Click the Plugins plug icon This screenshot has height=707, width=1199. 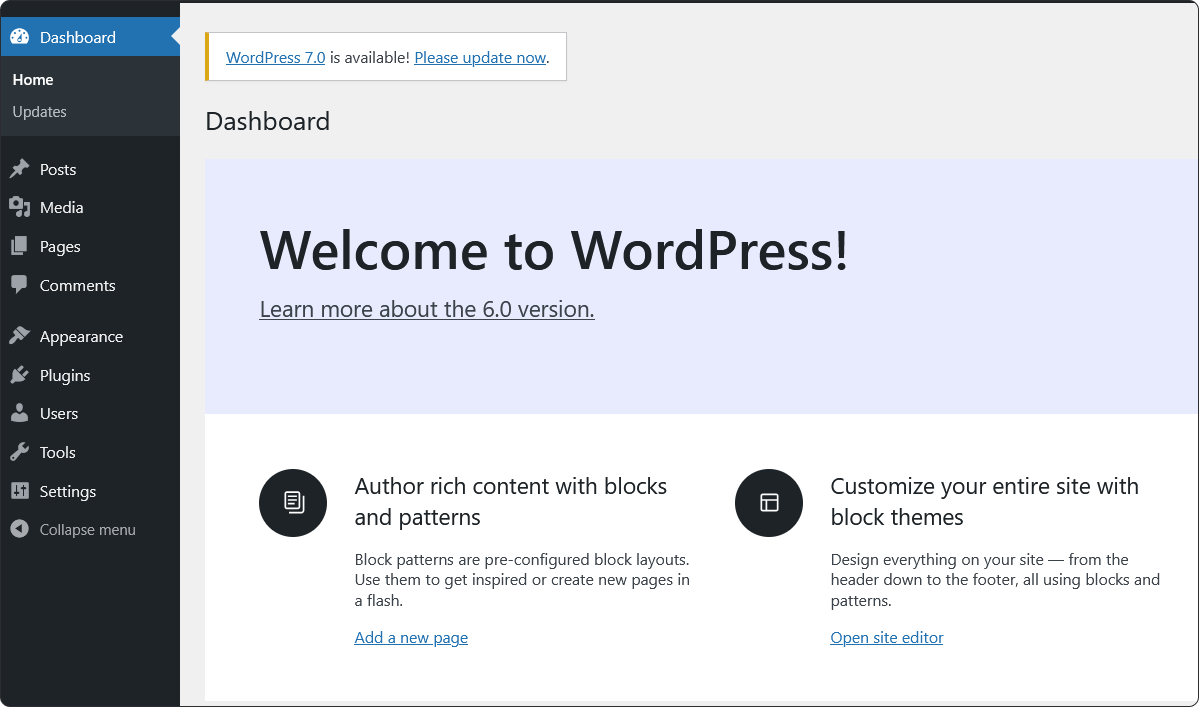pos(20,375)
